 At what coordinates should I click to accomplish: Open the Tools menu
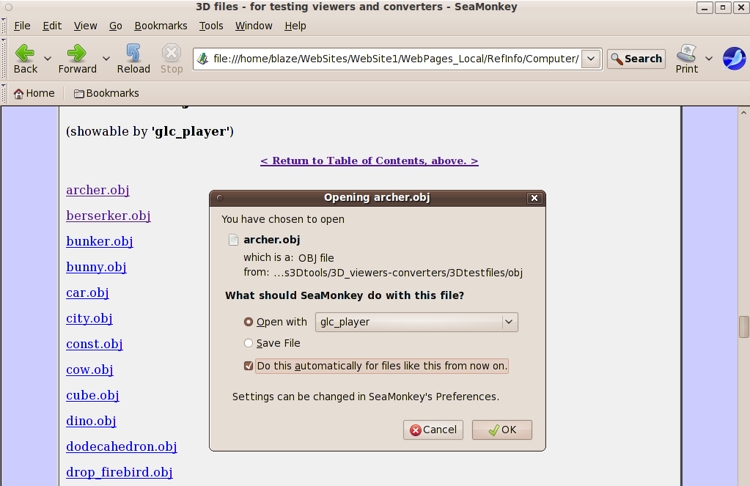click(x=211, y=26)
